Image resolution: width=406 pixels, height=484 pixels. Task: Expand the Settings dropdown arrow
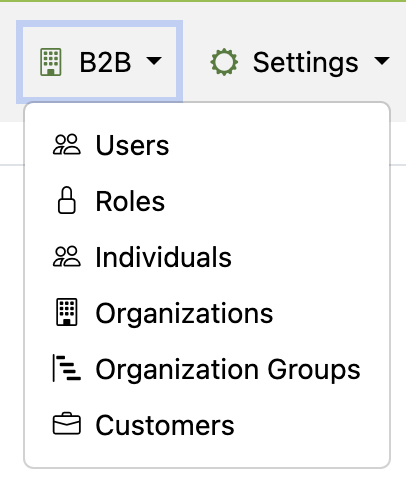click(382, 61)
